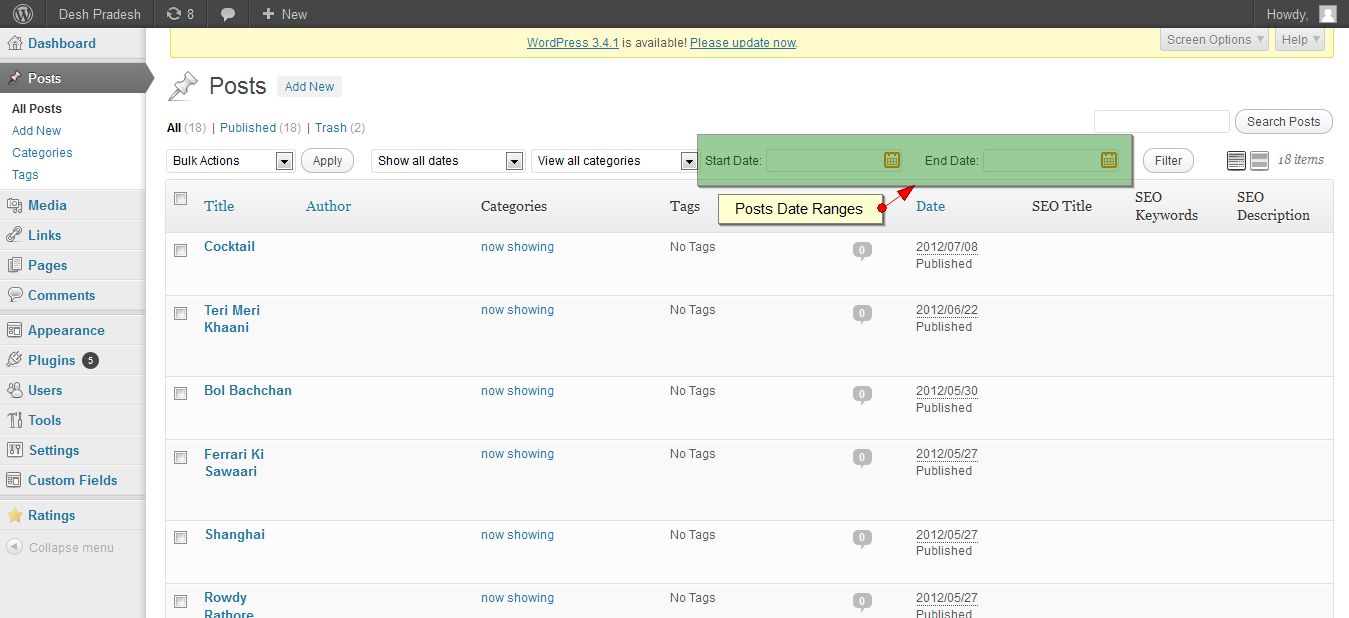The height and width of the screenshot is (618, 1349).
Task: Expand the Screen Options panel
Action: point(1215,40)
